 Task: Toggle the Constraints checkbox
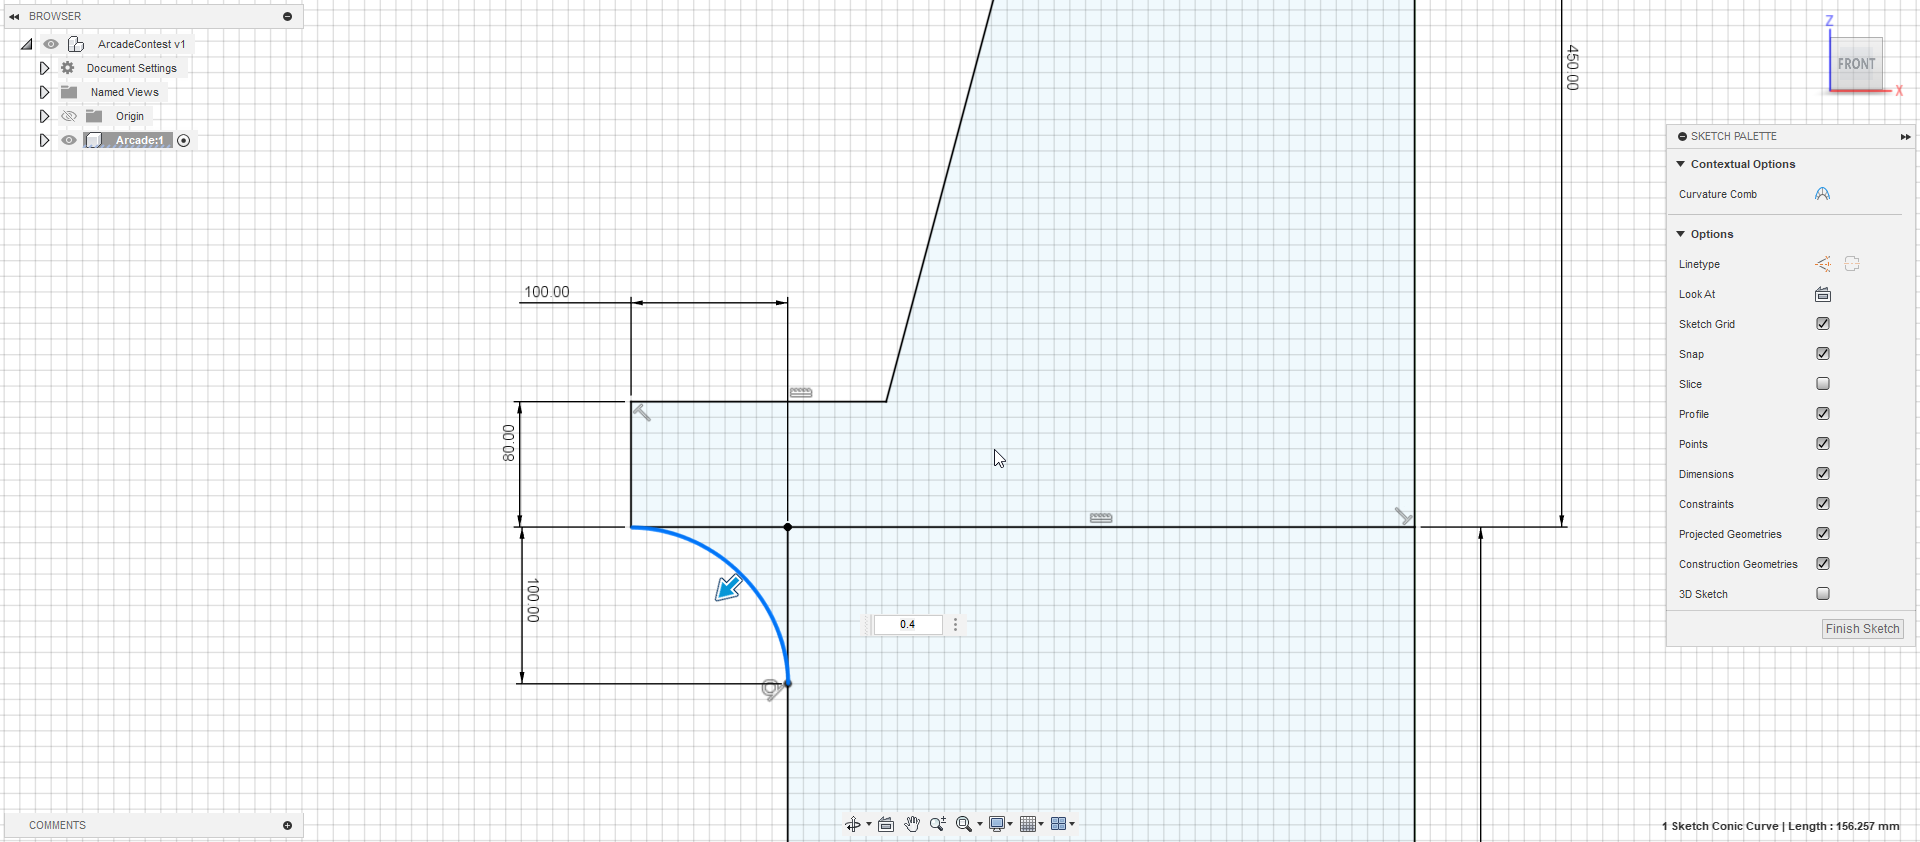(x=1823, y=504)
